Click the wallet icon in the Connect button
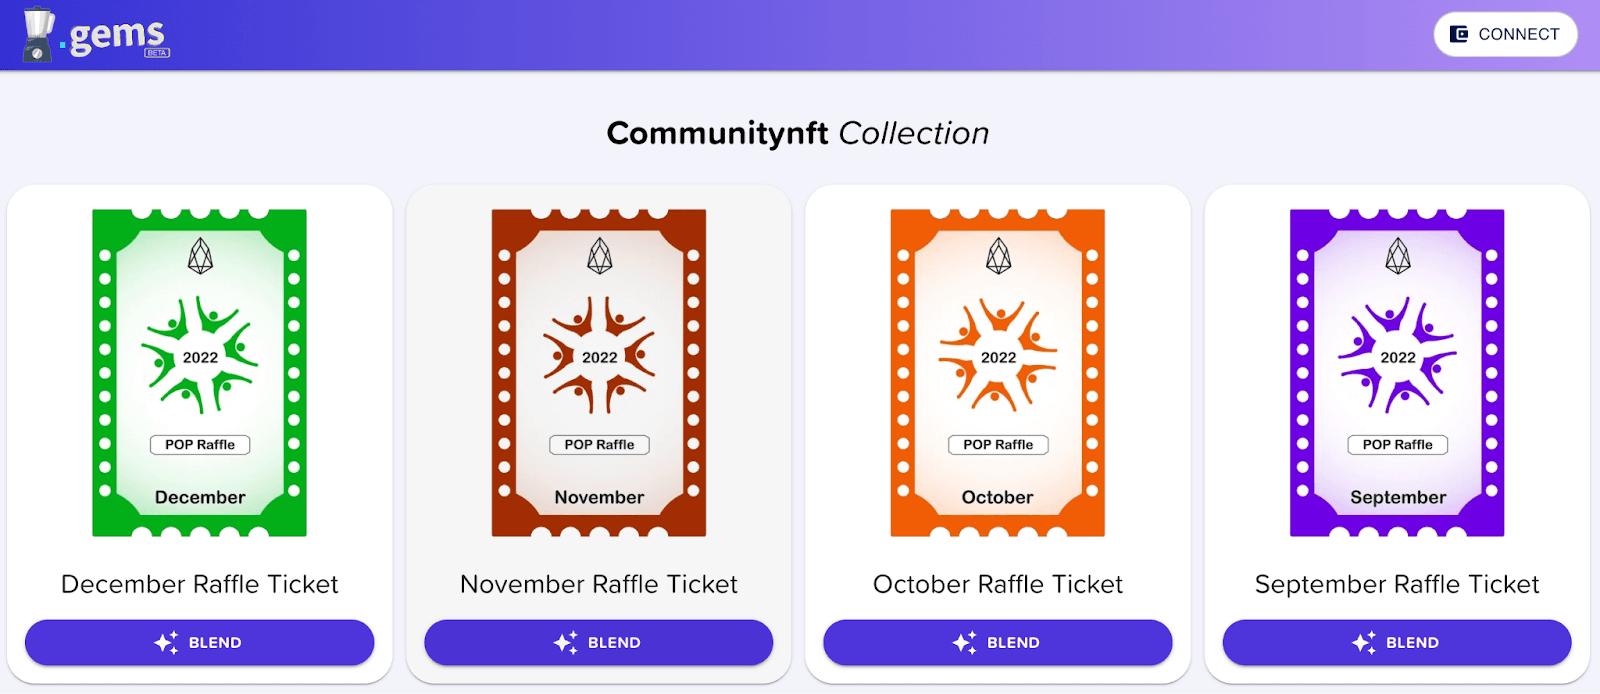This screenshot has height=694, width=1600. click(1459, 34)
